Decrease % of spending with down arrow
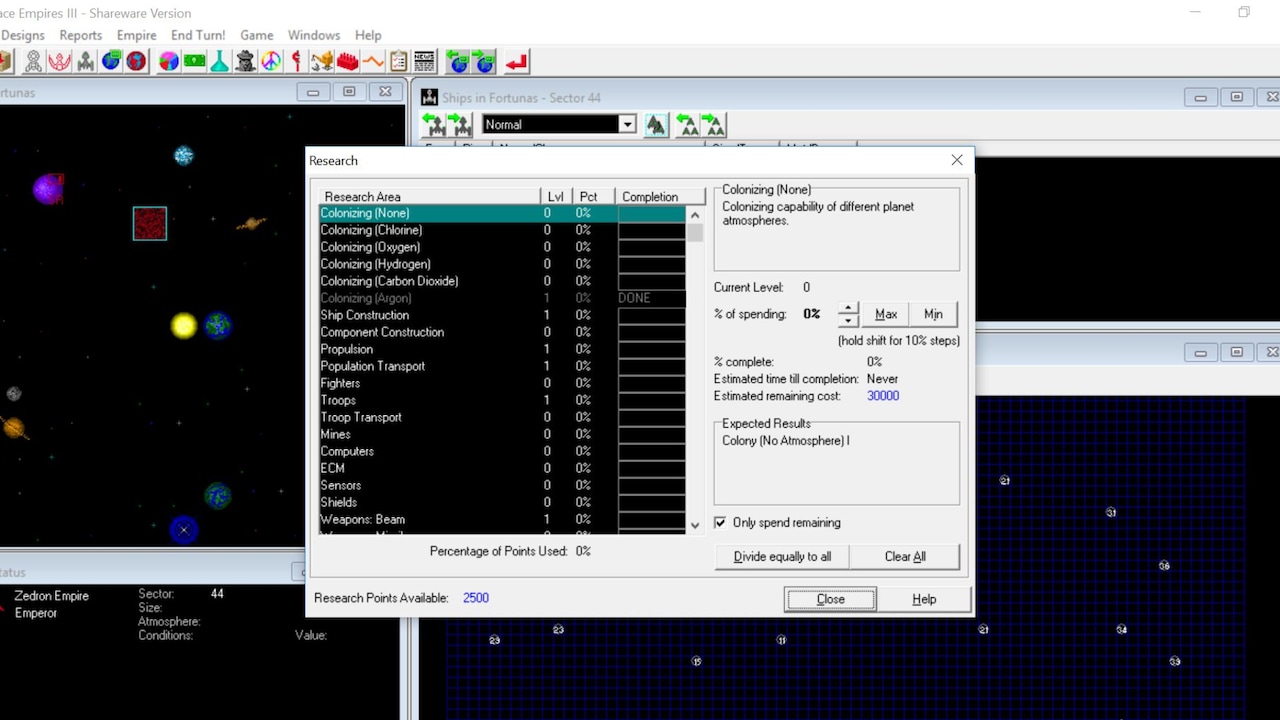1280x720 pixels. 848,321
